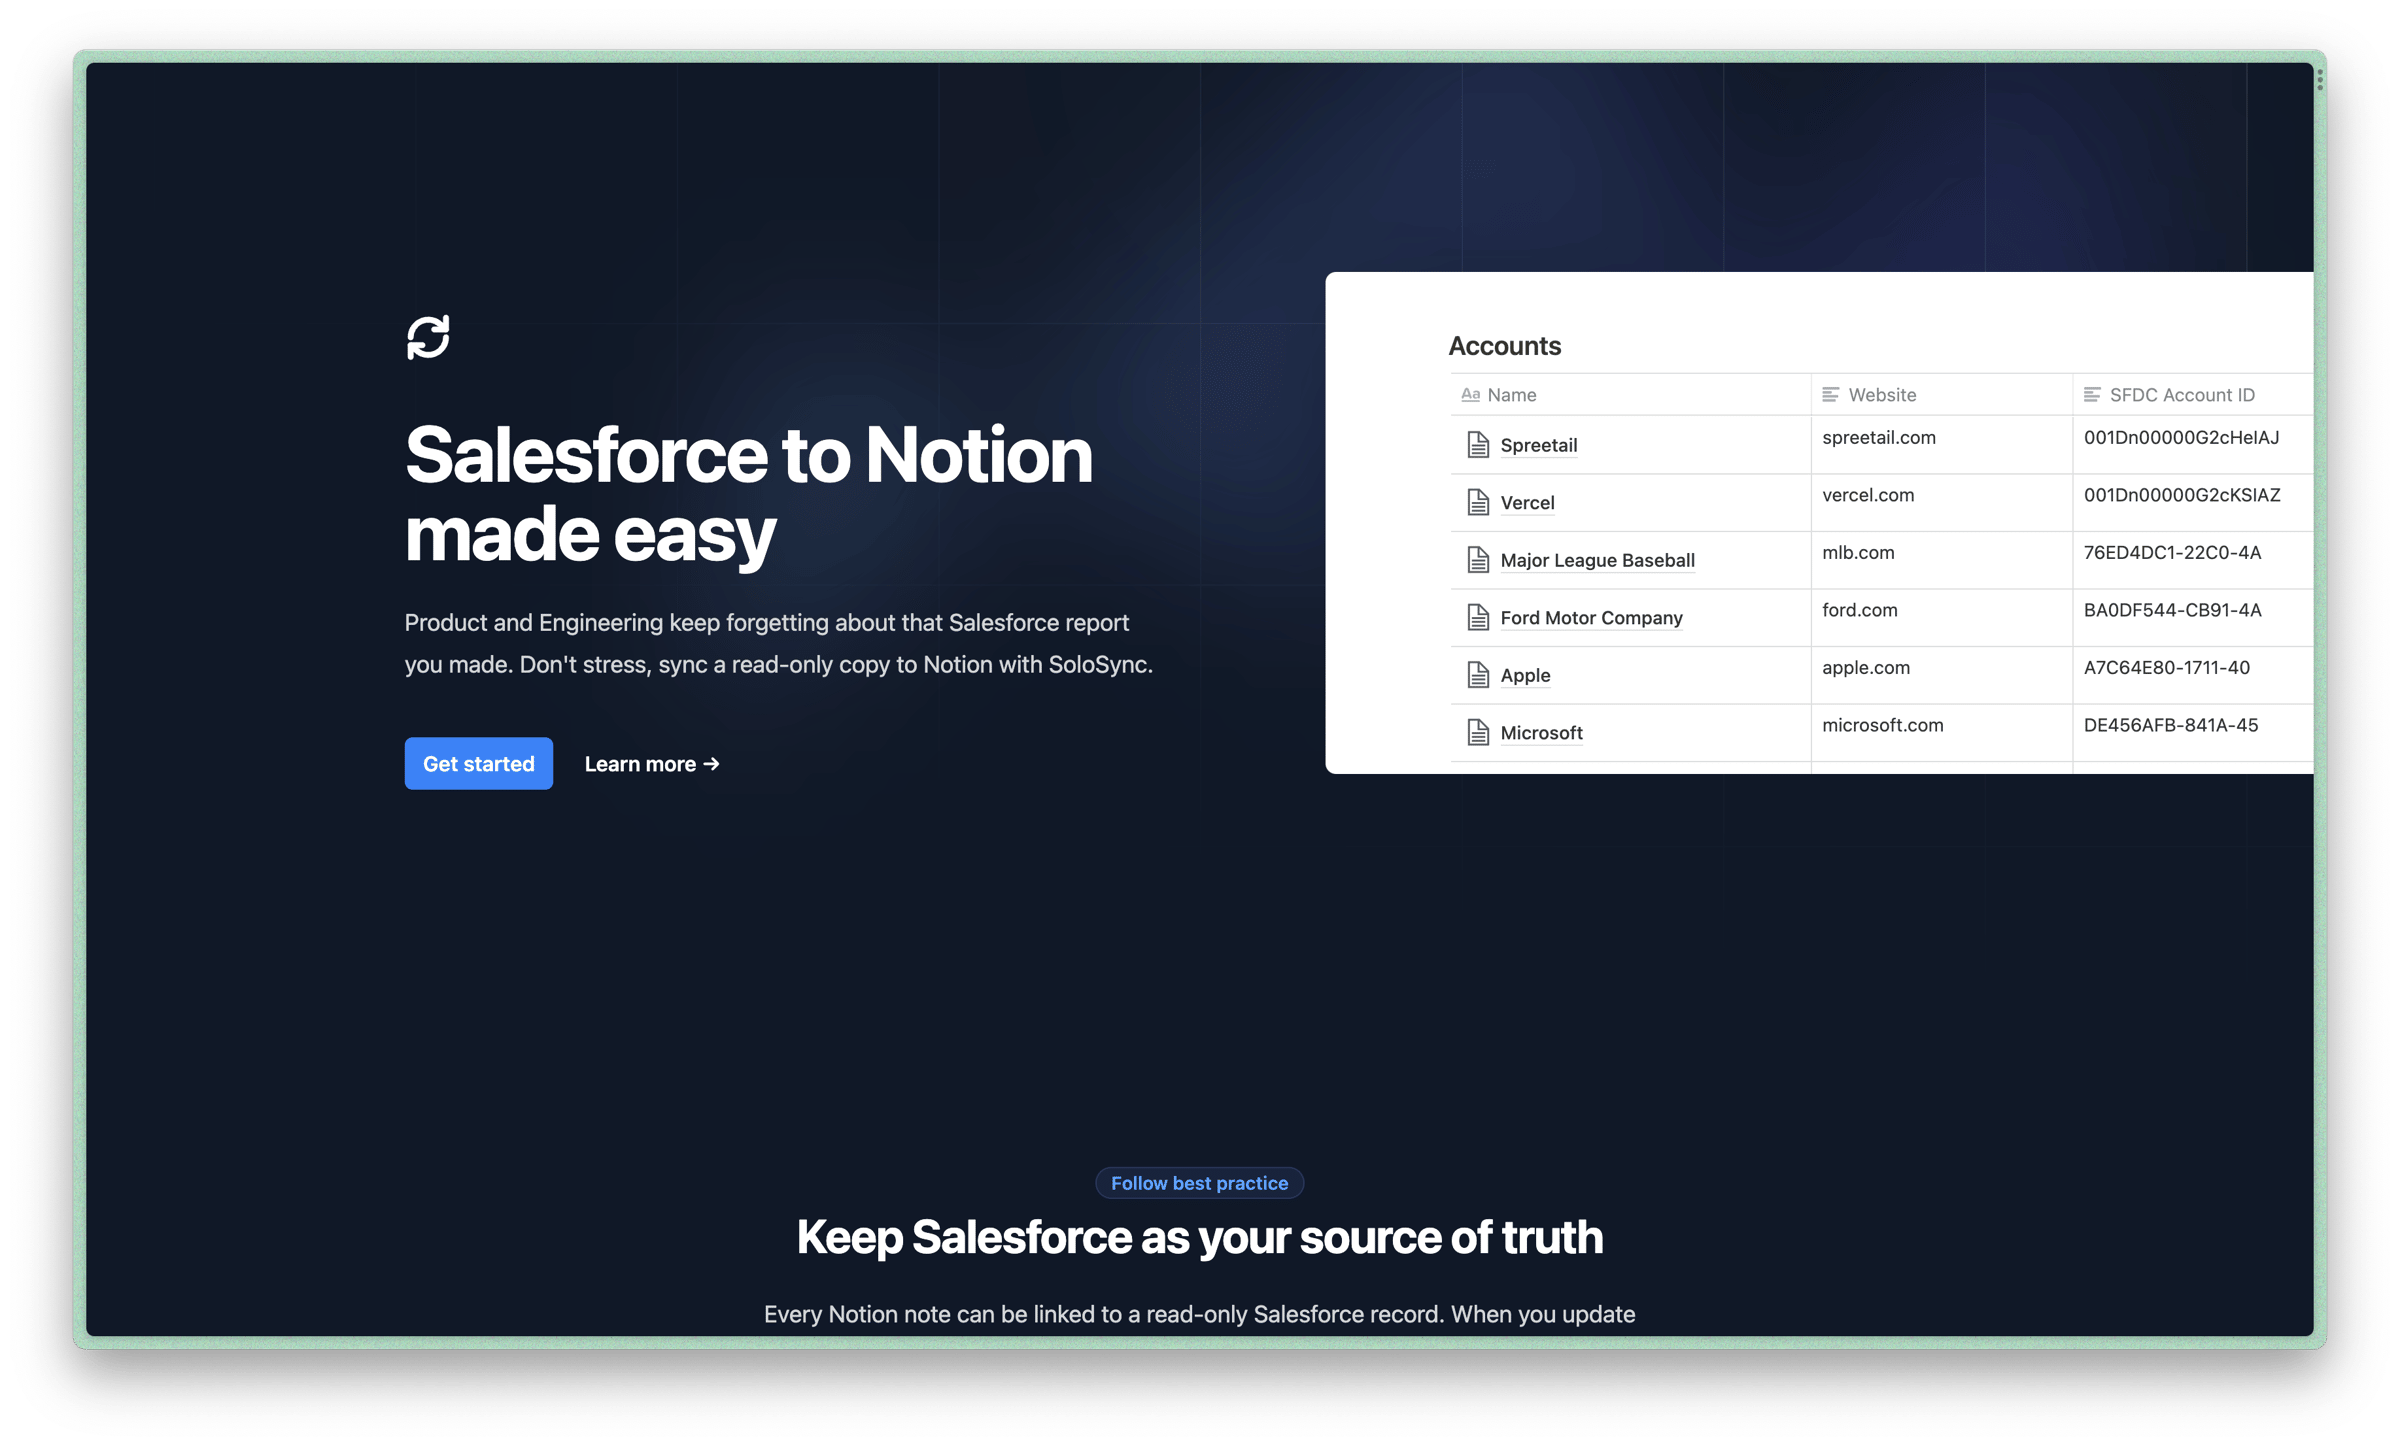Open the Vercel account row
This screenshot has width=2400, height=1446.
click(x=1527, y=502)
